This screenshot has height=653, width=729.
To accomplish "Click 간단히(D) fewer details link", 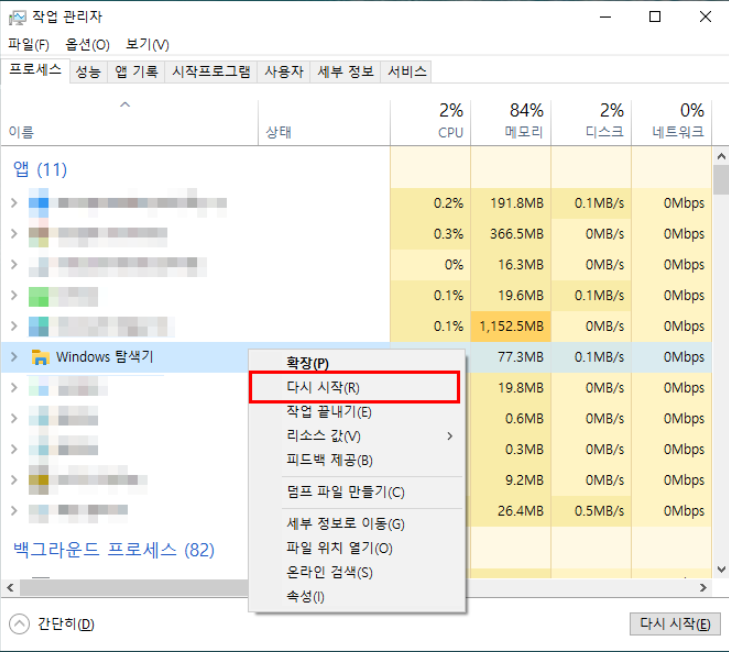I will pos(66,624).
